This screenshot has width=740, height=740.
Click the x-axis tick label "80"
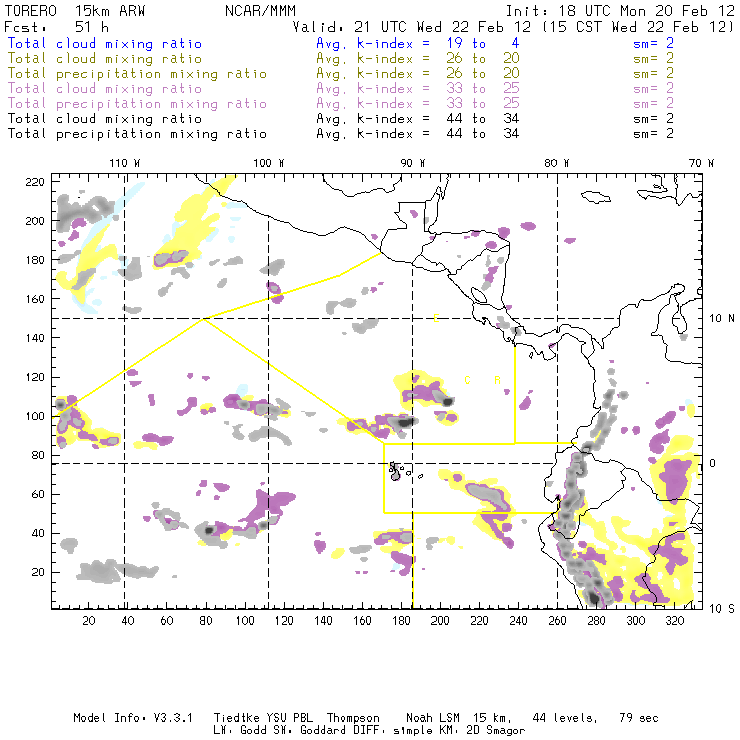coord(206,621)
